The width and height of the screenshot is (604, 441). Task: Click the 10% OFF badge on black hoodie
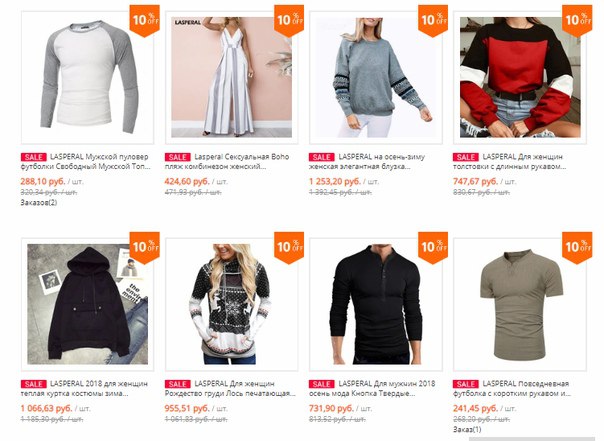tap(144, 247)
